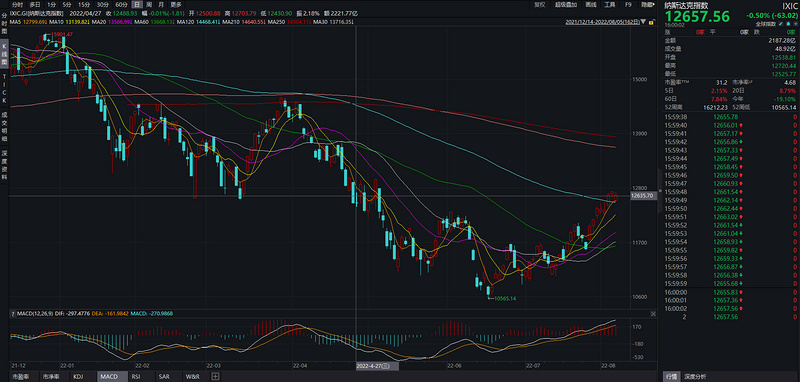The width and height of the screenshot is (800, 382).
Task: Open the 超级叠加 overlay menu
Action: 566,5
